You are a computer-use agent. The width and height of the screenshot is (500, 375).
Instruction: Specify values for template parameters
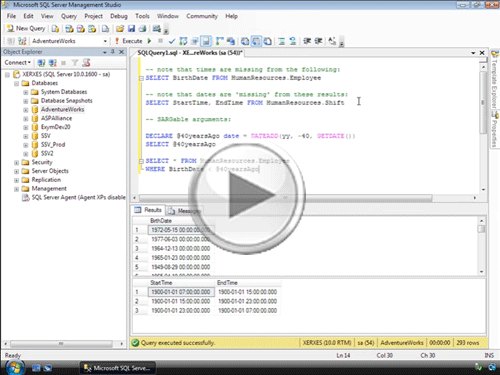point(332,41)
